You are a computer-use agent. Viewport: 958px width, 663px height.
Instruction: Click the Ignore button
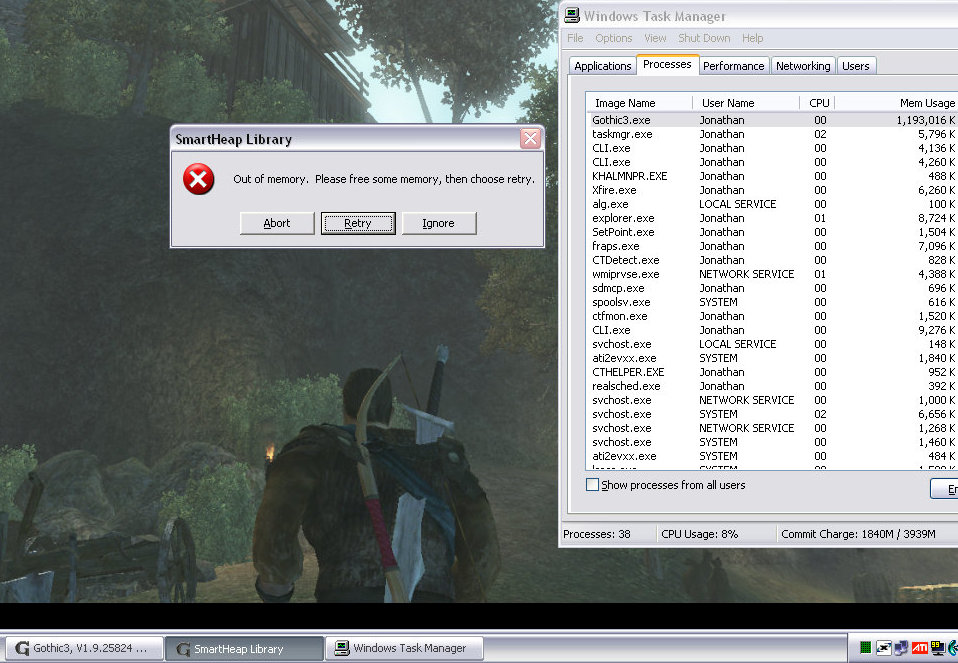pos(439,223)
